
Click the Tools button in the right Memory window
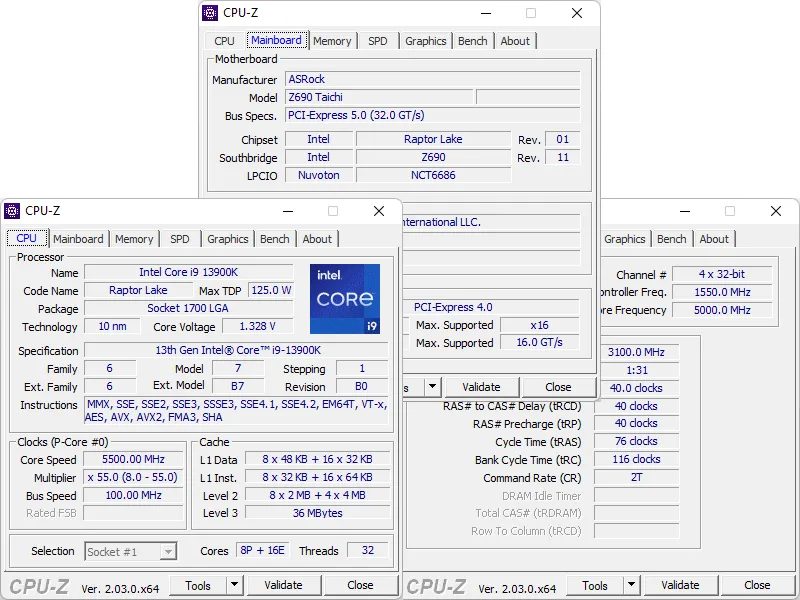click(595, 585)
